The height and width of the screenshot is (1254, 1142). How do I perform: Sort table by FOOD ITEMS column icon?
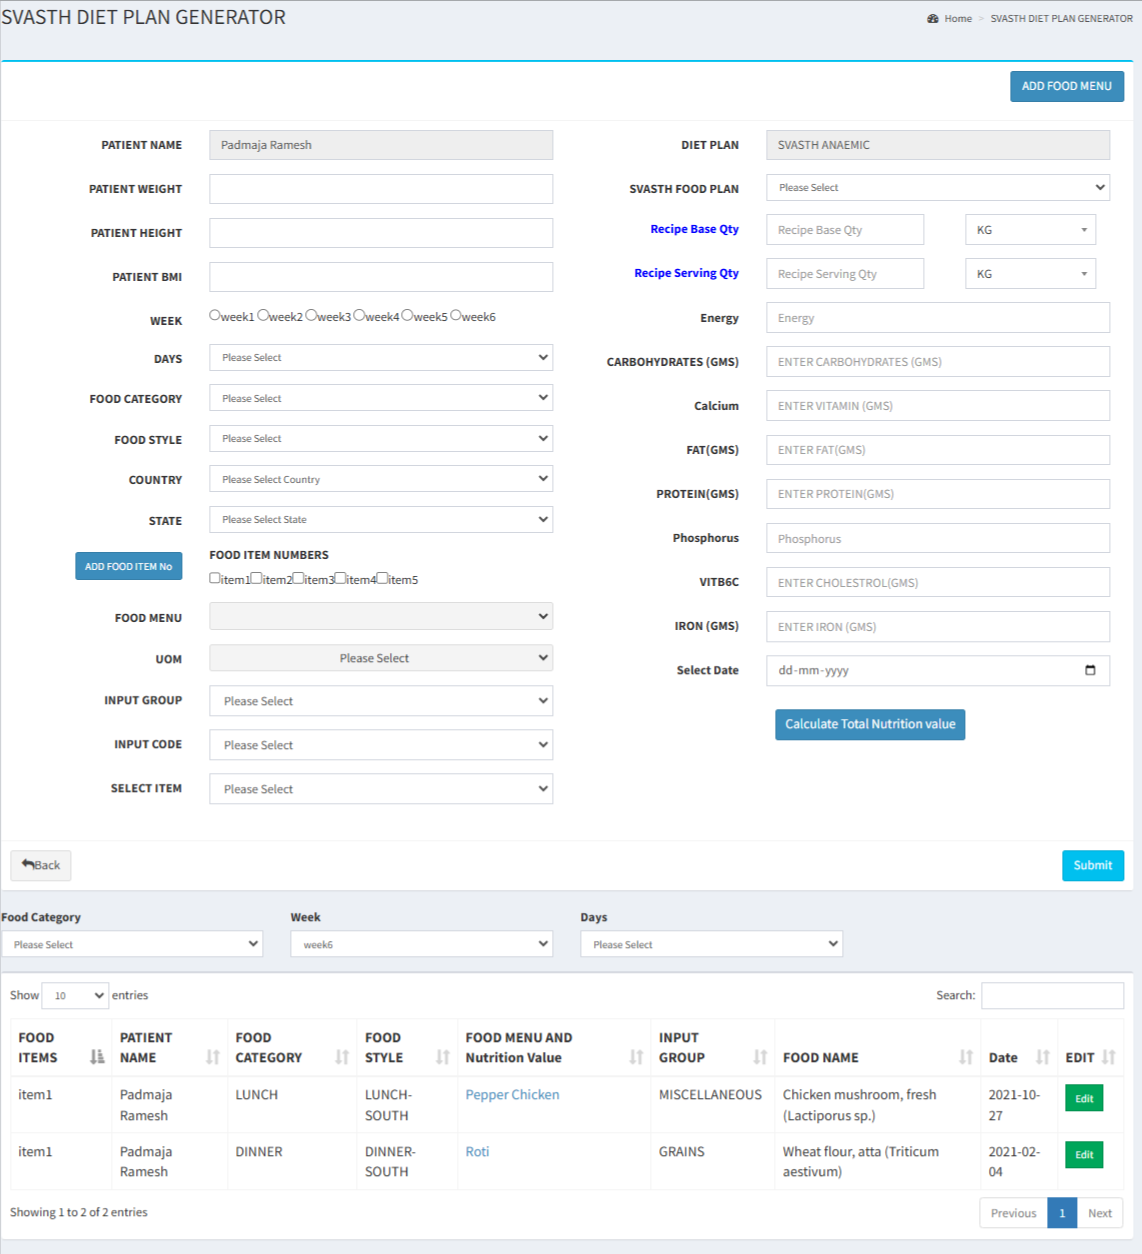click(97, 1057)
